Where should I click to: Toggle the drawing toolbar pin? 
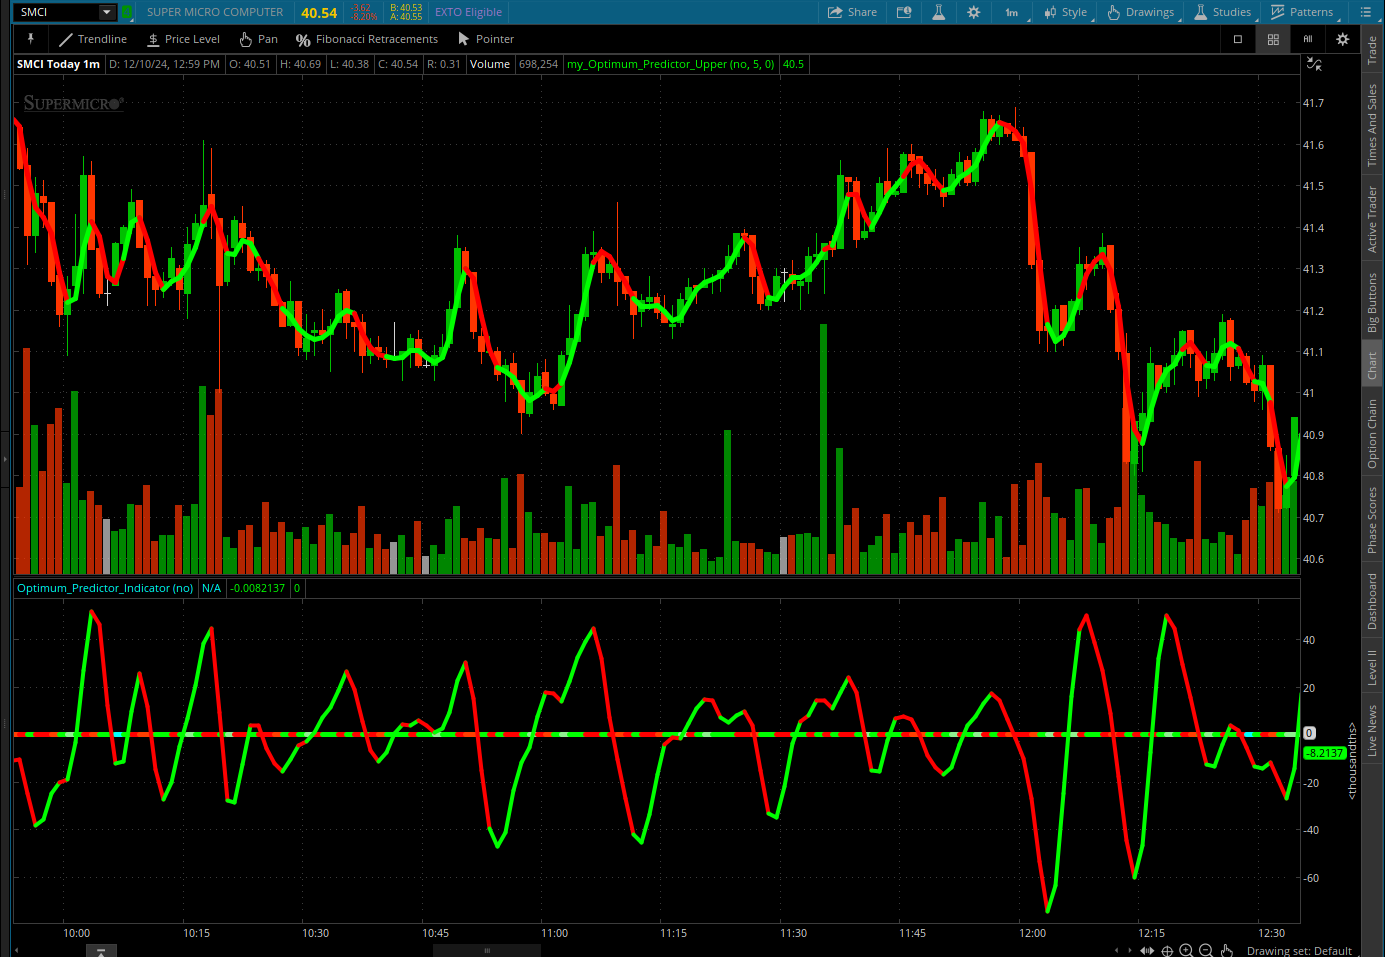click(31, 39)
